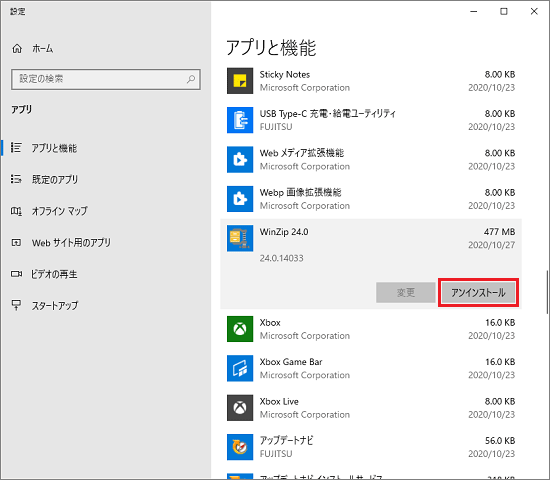This screenshot has width=550, height=480.
Task: Click the Web メディア拡張機能 app icon
Action: click(240, 160)
